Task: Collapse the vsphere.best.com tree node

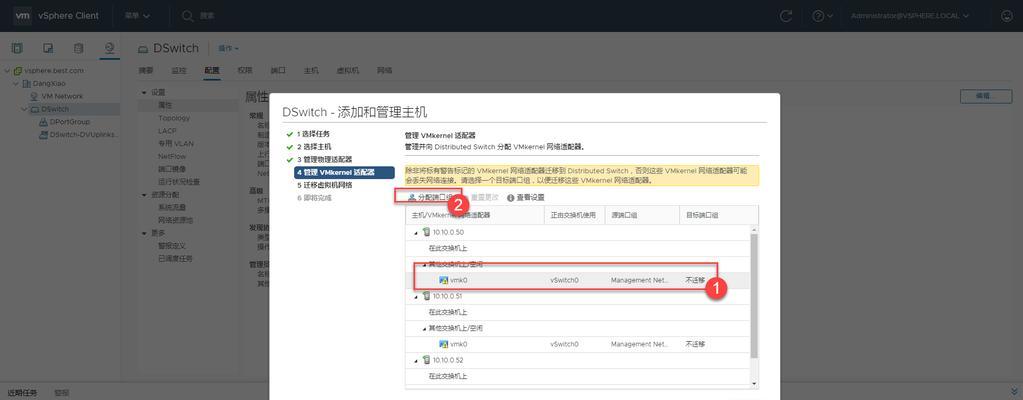Action: 7,70
